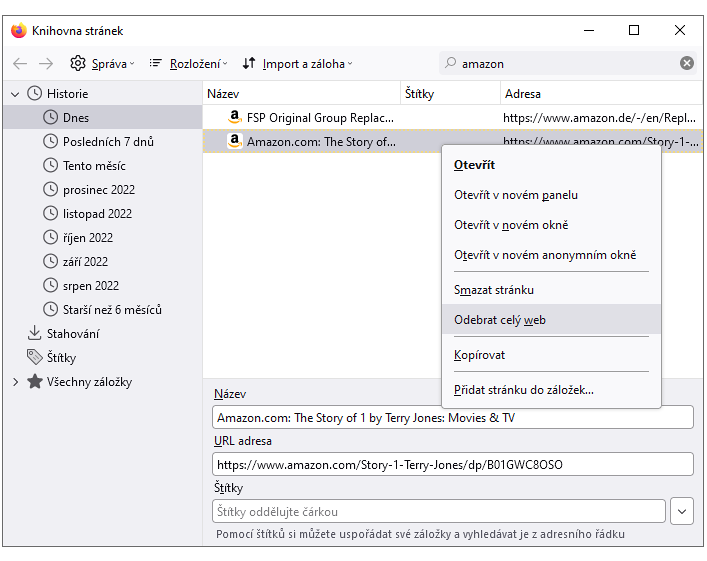Open Štítky in the sidebar
Image resolution: width=707 pixels, height=561 pixels.
(103, 358)
